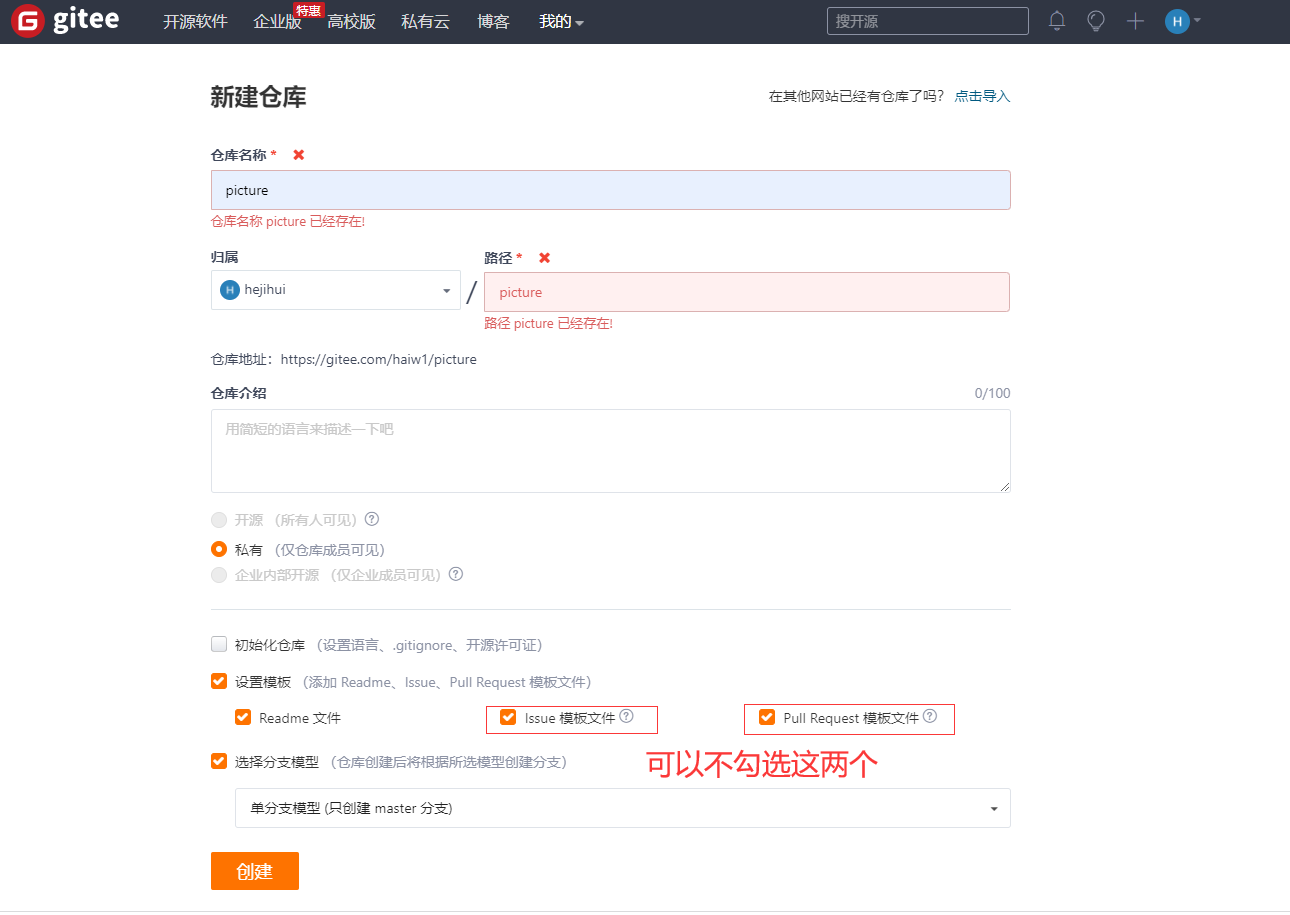The width and height of the screenshot is (1290, 915).
Task: Click the 仓库介绍 description text area
Action: (610, 450)
